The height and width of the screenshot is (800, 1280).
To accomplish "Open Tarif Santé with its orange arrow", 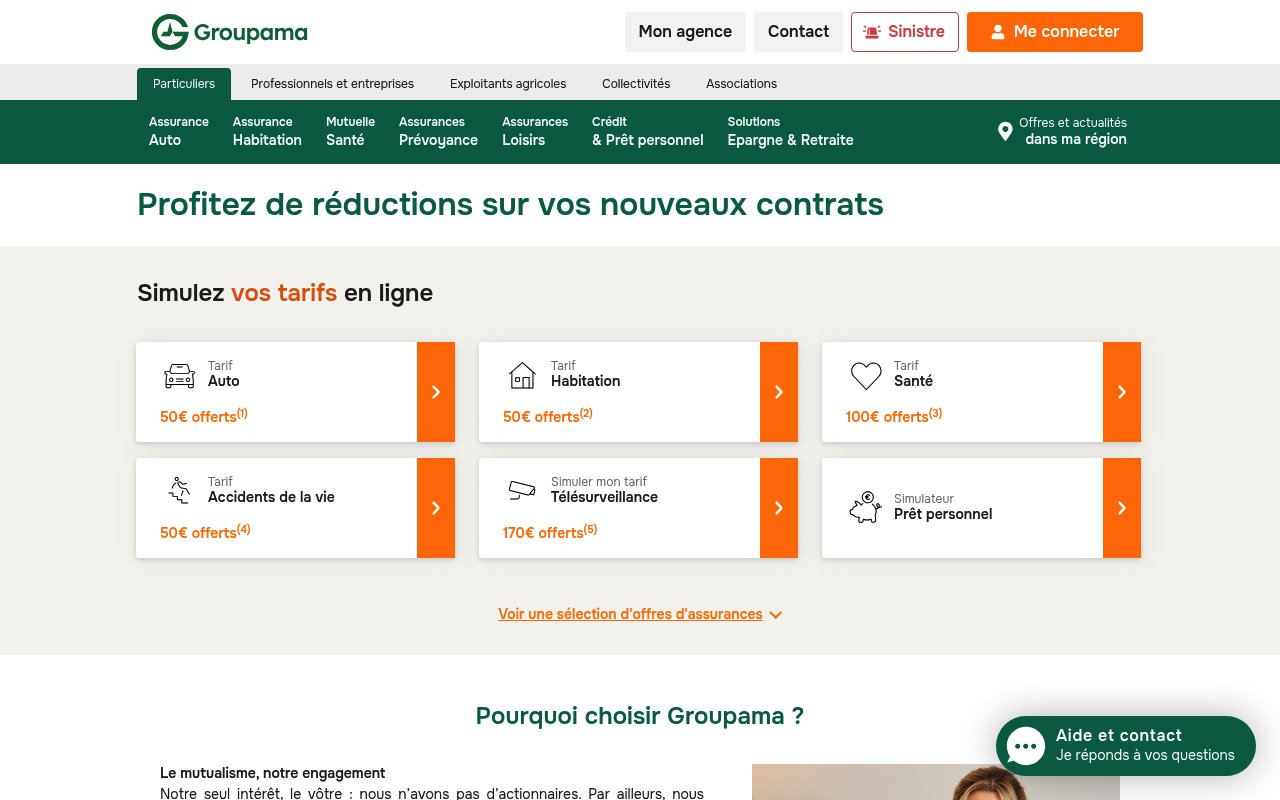I will [1122, 392].
